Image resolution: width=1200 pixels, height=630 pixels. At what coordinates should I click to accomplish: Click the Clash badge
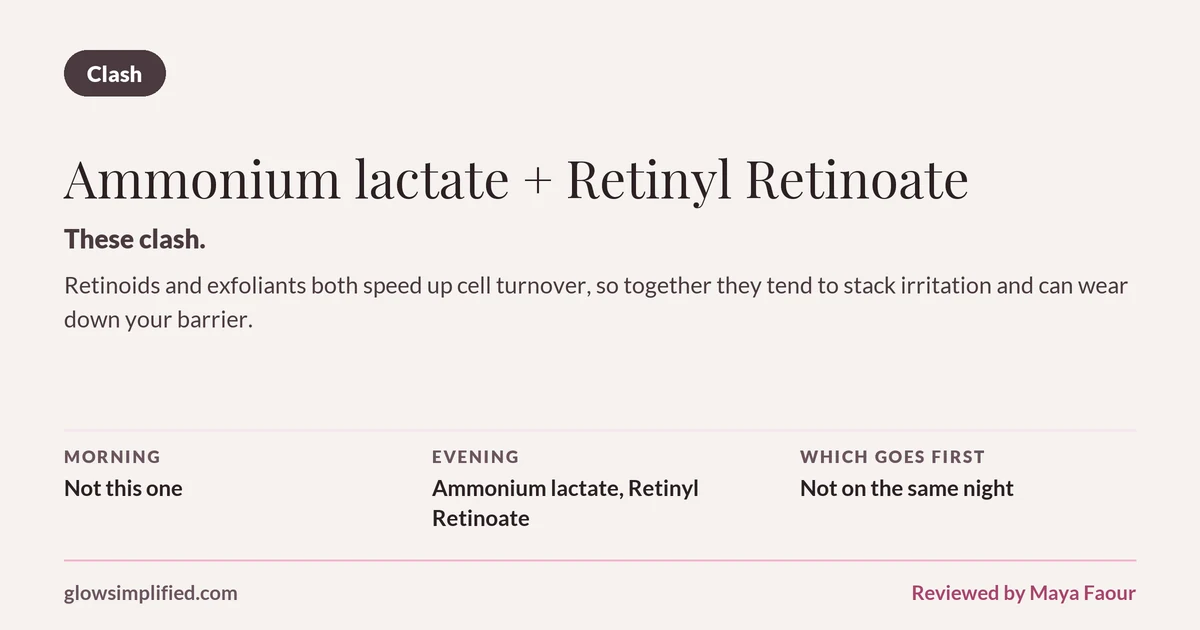115,74
